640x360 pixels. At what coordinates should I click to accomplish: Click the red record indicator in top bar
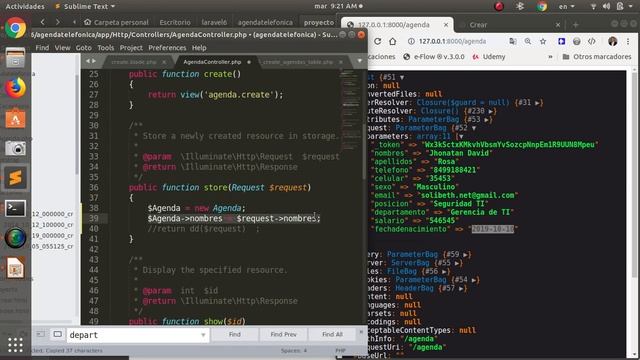[499, 6]
